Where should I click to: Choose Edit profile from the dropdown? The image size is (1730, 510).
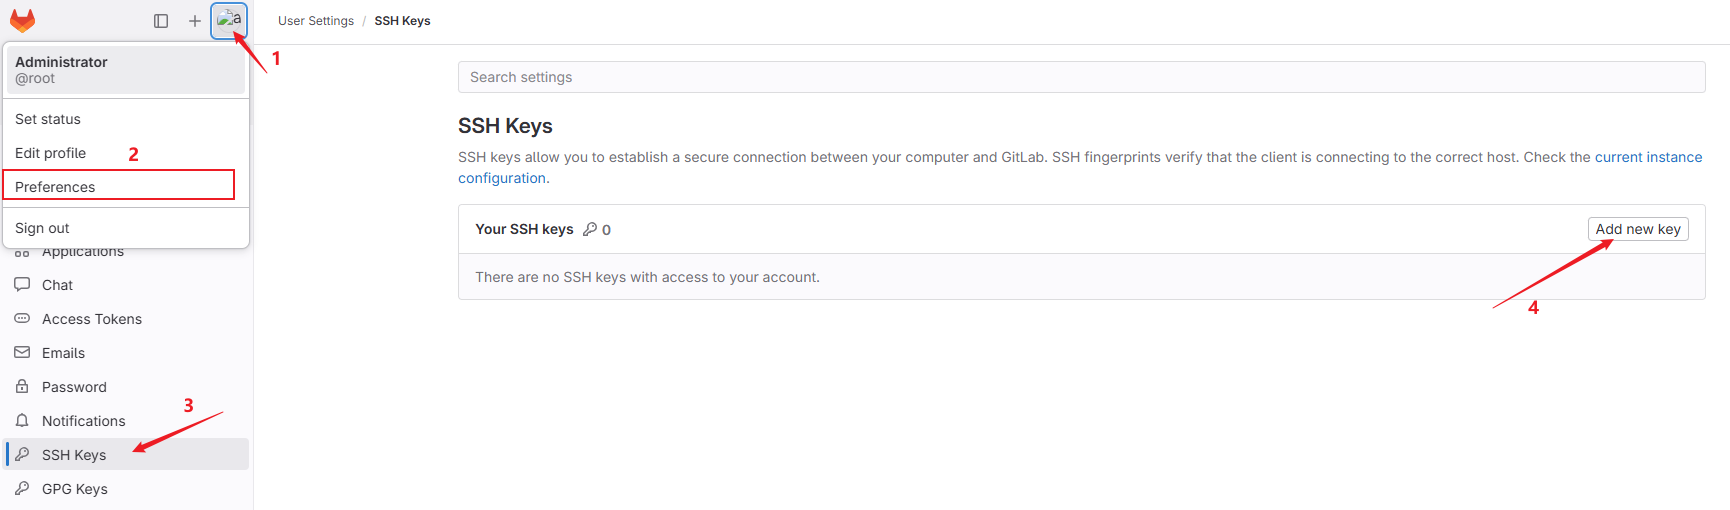(x=51, y=153)
